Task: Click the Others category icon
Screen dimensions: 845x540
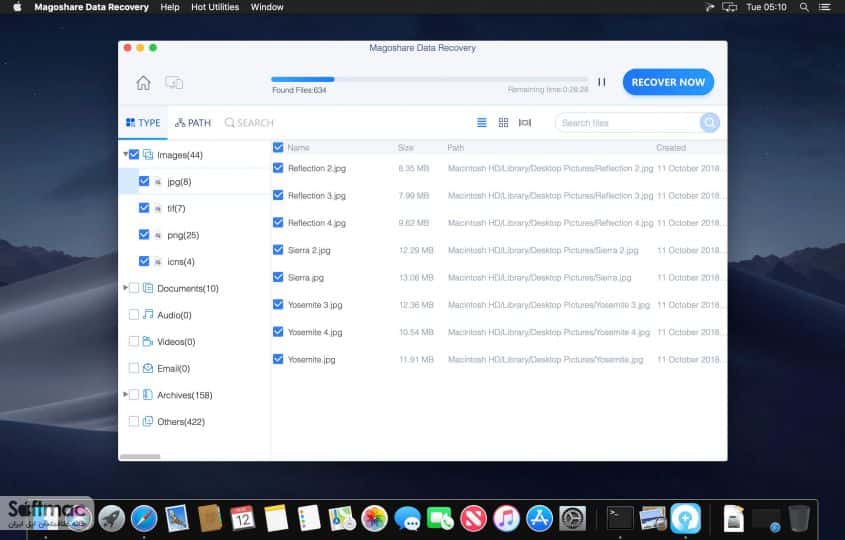Action: coord(148,421)
